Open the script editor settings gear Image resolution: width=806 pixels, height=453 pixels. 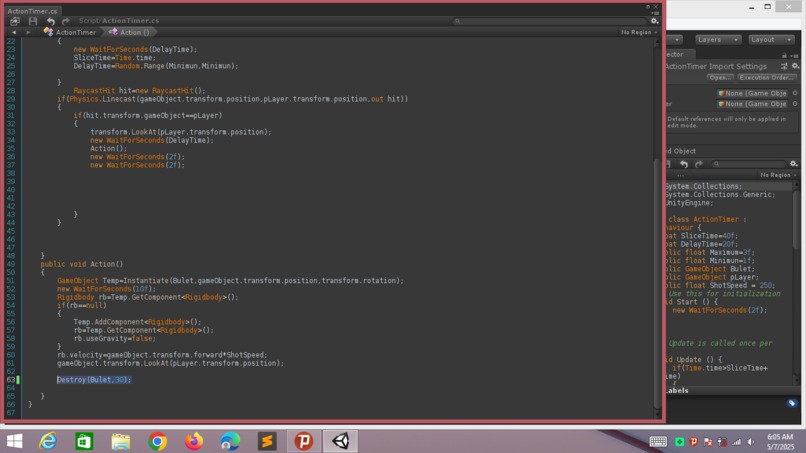click(654, 21)
